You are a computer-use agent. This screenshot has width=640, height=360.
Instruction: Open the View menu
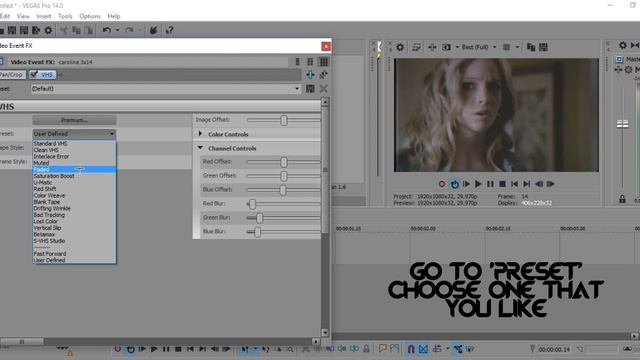pyautogui.click(x=23, y=16)
